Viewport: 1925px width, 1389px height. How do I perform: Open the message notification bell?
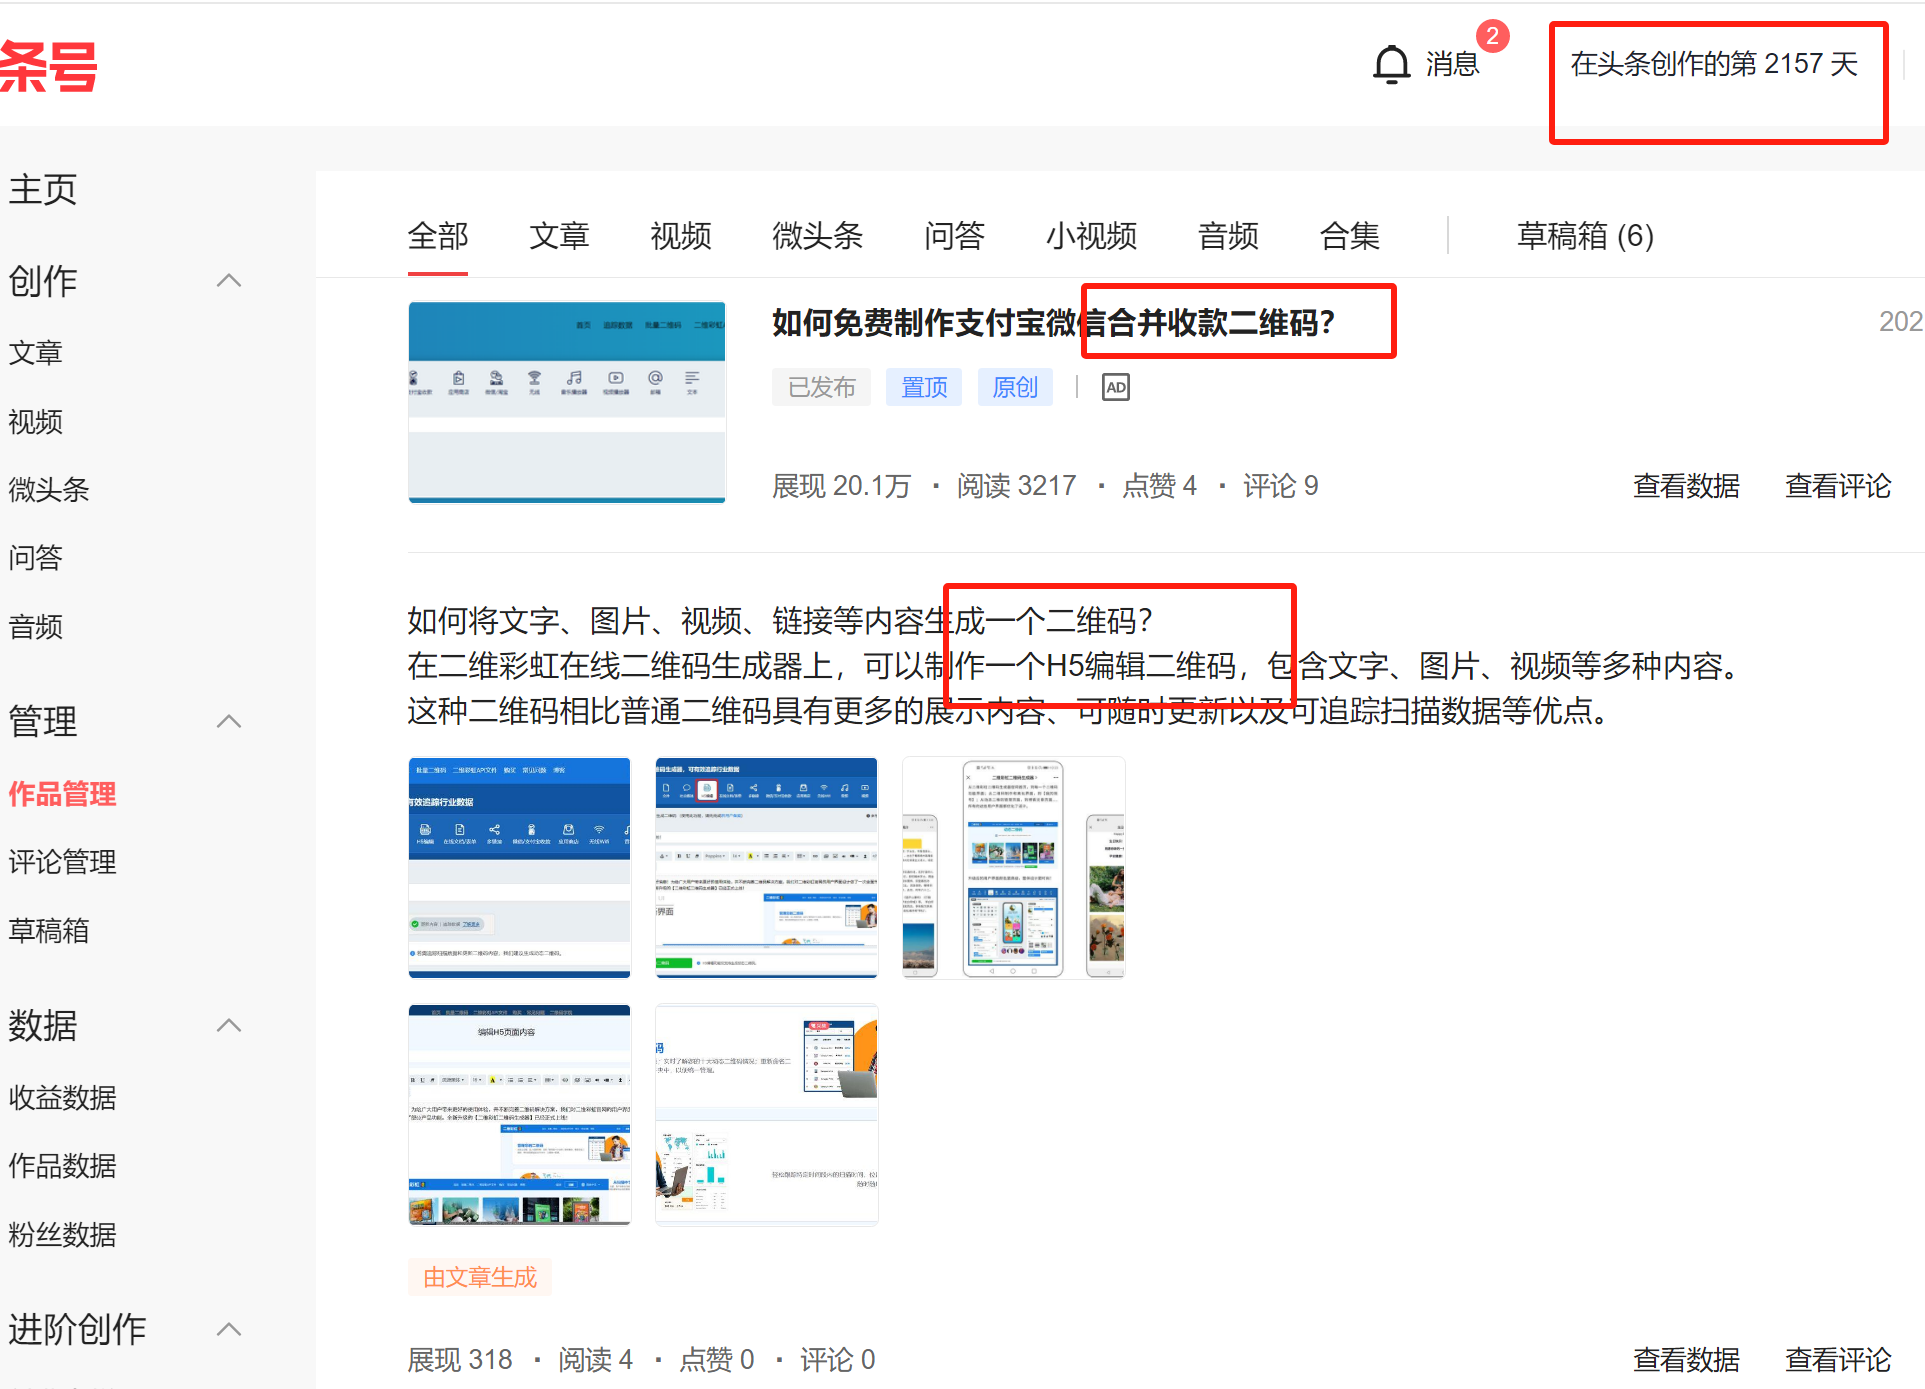(x=1391, y=65)
